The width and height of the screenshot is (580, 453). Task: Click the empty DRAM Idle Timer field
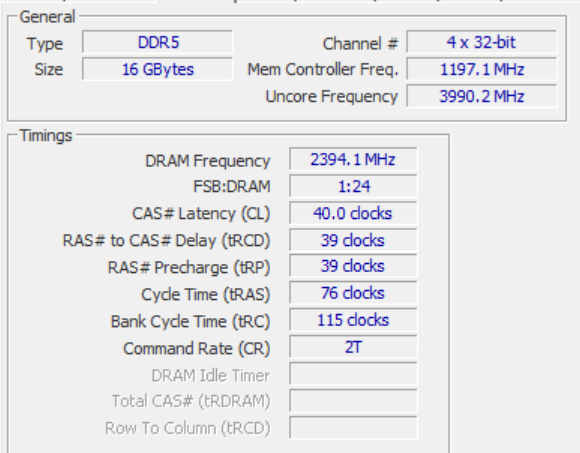pyautogui.click(x=353, y=374)
